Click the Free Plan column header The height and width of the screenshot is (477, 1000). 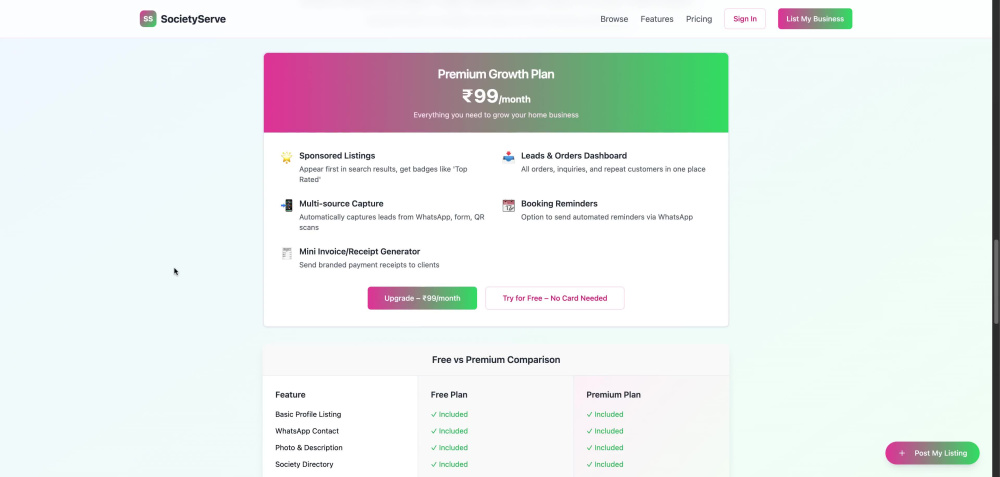(x=449, y=395)
